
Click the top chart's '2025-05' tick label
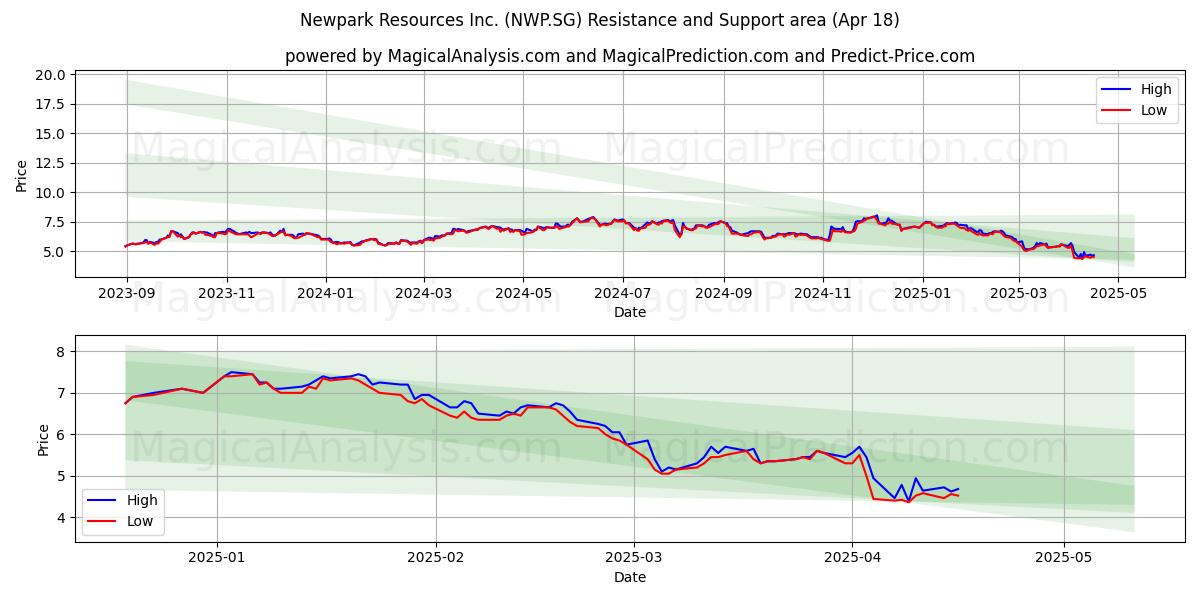tap(1120, 294)
